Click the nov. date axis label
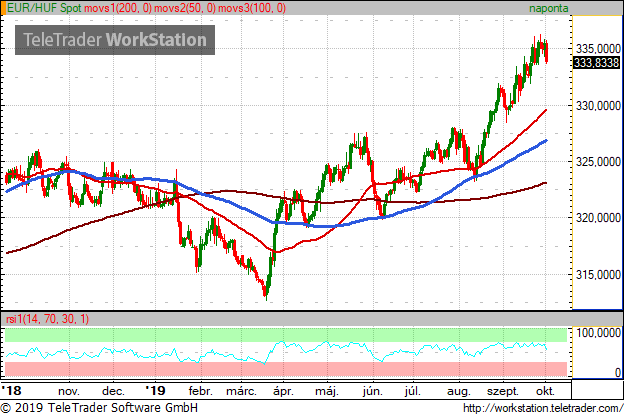Image resolution: width=624 pixels, height=417 pixels. point(69,391)
